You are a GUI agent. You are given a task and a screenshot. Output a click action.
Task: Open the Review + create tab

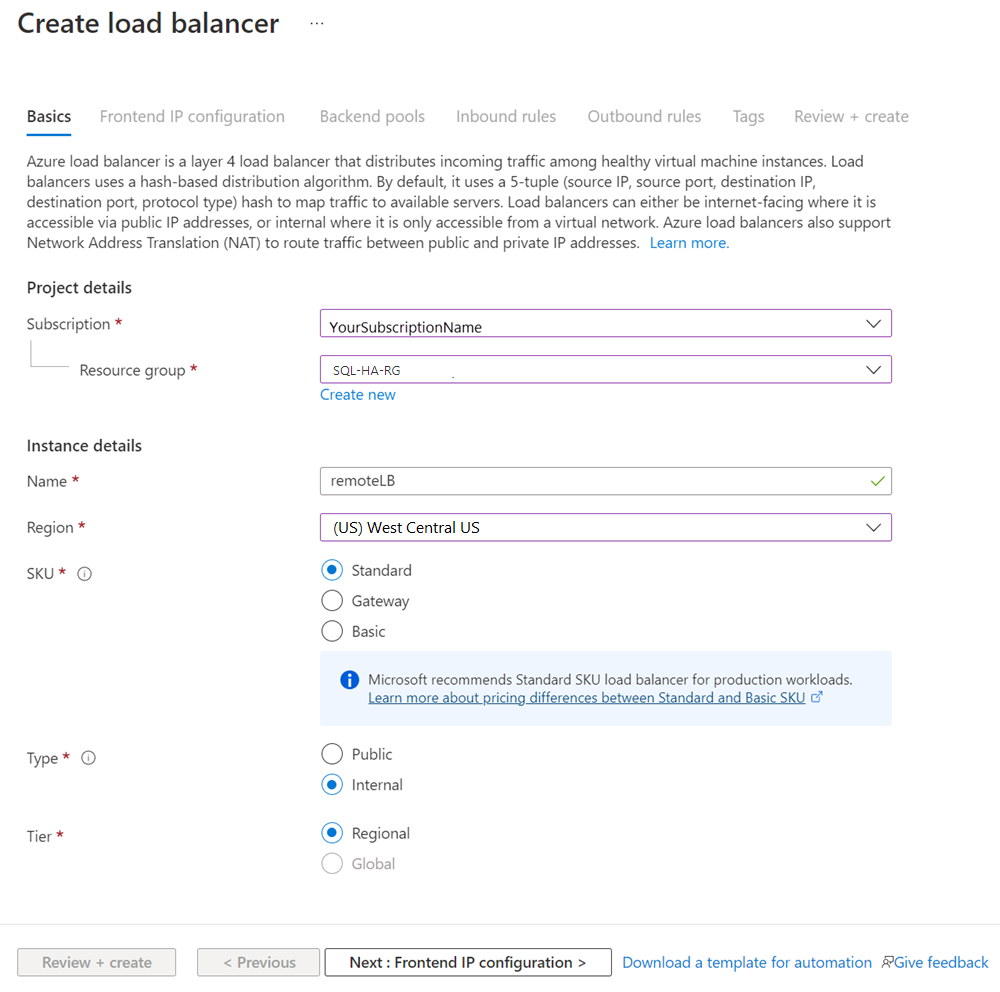pos(851,116)
